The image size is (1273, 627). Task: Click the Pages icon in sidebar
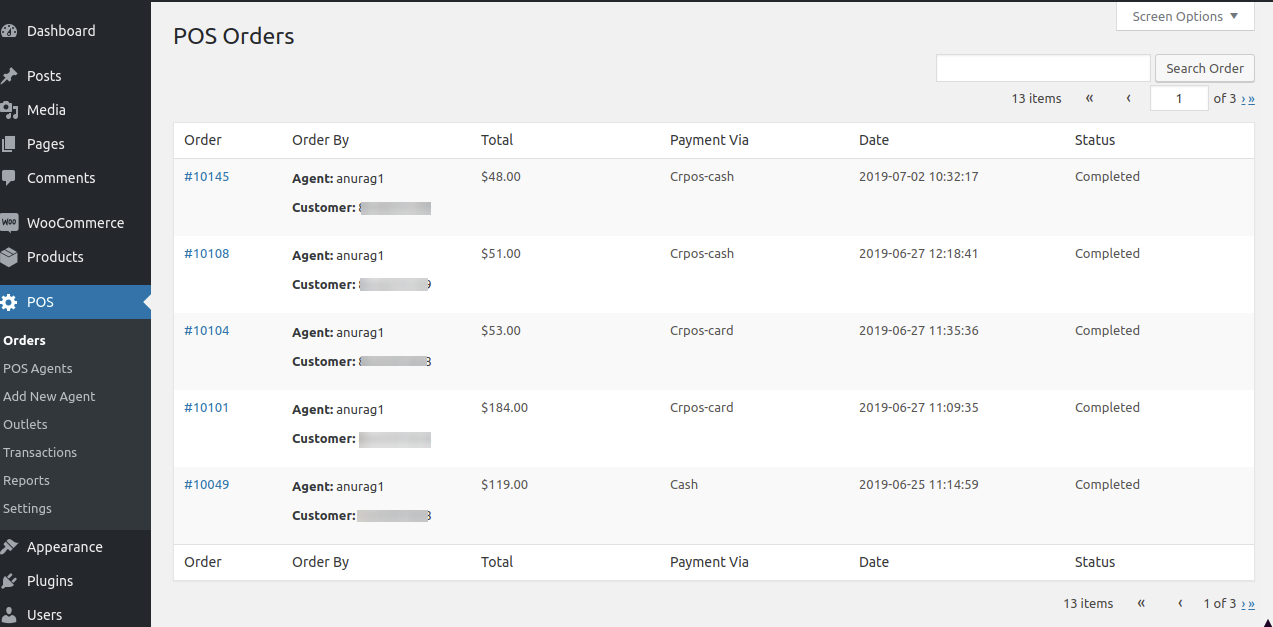(9, 144)
